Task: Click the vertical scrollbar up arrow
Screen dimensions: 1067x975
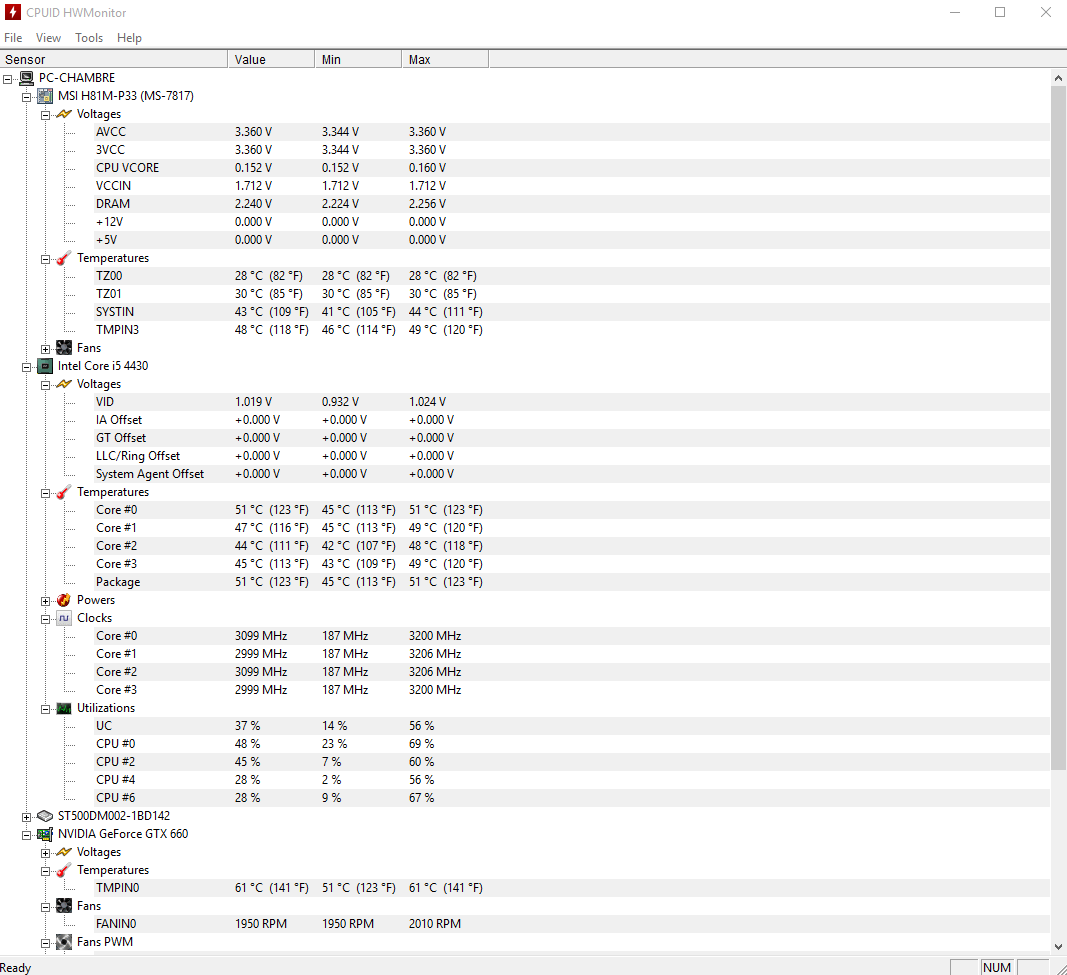Action: pyautogui.click(x=1058, y=78)
